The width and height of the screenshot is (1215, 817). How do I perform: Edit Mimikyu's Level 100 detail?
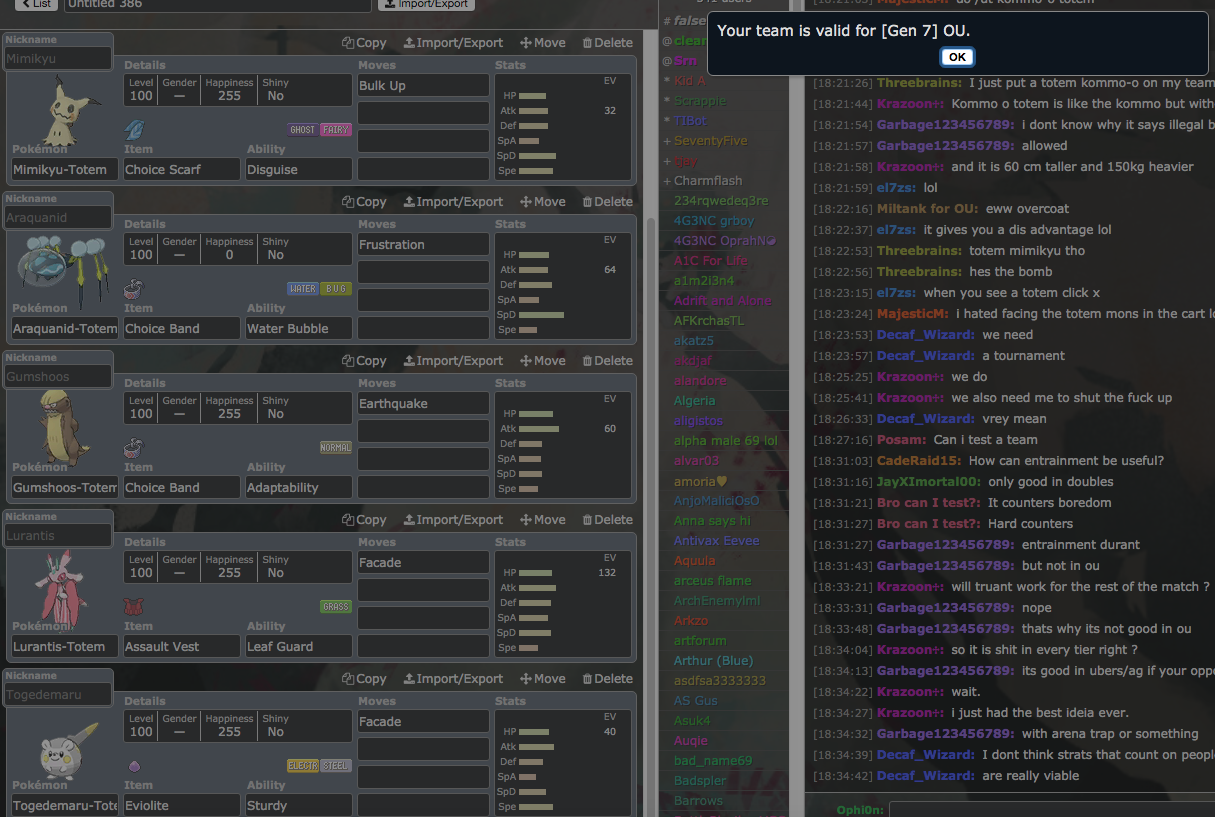point(141,90)
